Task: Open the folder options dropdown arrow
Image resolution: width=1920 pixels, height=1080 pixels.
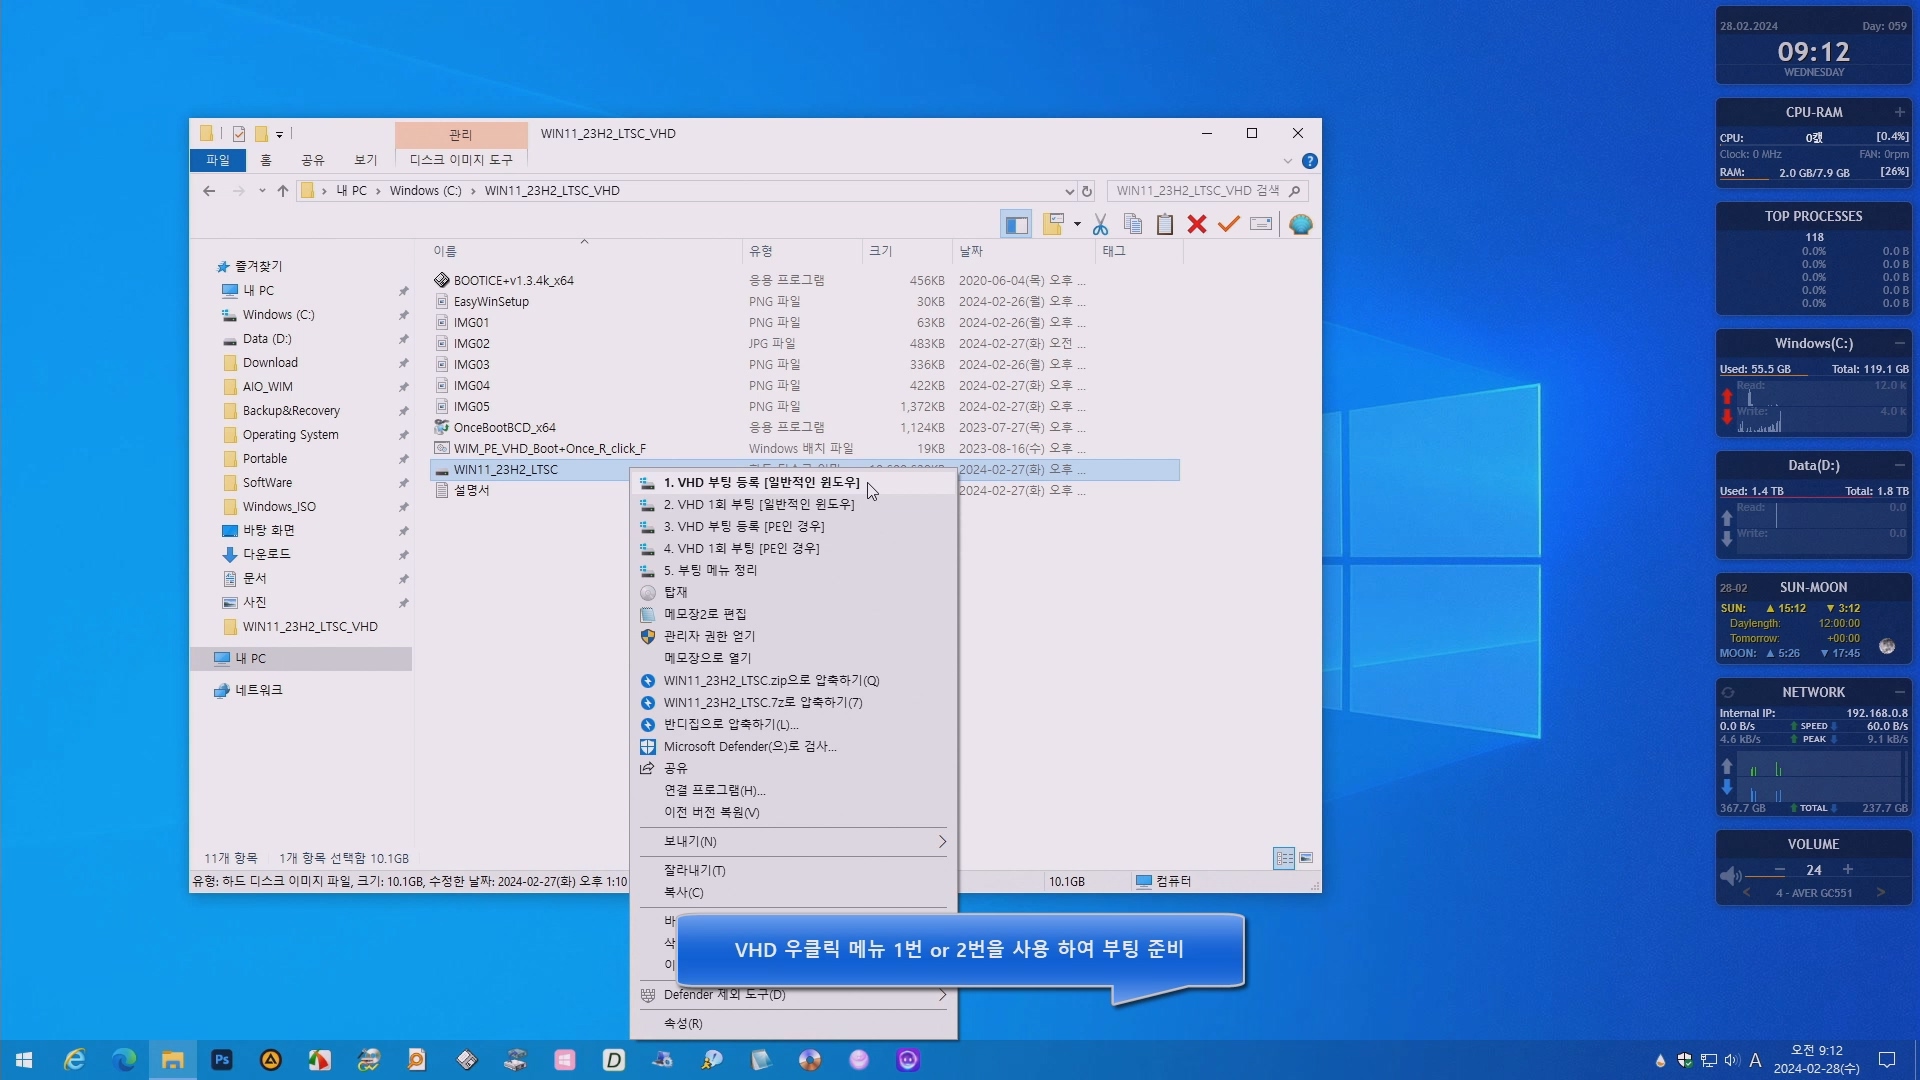Action: pos(1077,225)
